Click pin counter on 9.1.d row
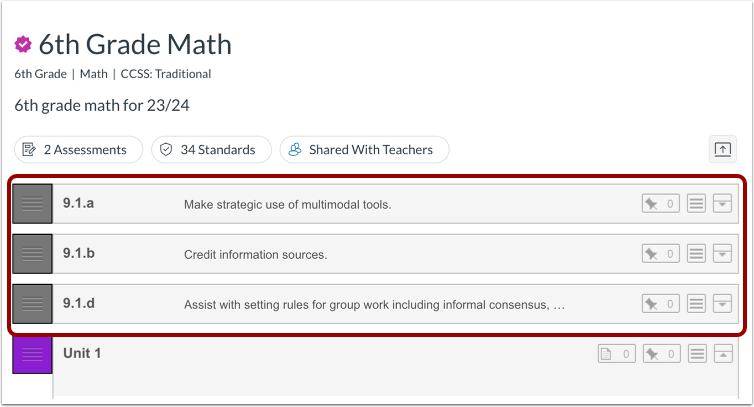Image resolution: width=754 pixels, height=407 pixels. click(x=660, y=303)
